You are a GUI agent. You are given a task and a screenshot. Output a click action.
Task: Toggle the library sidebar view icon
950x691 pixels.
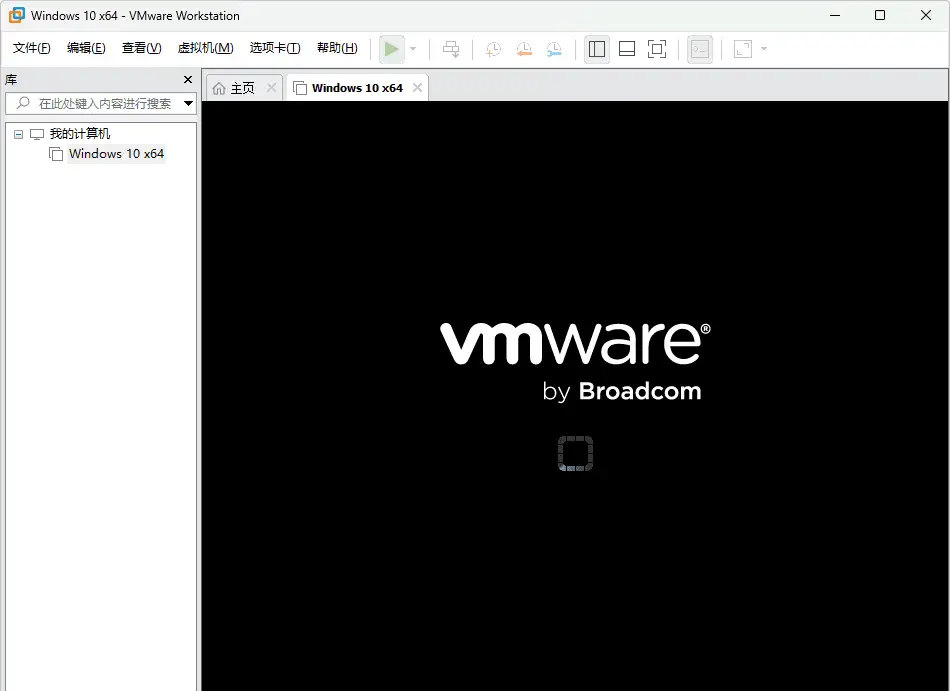[x=597, y=49]
